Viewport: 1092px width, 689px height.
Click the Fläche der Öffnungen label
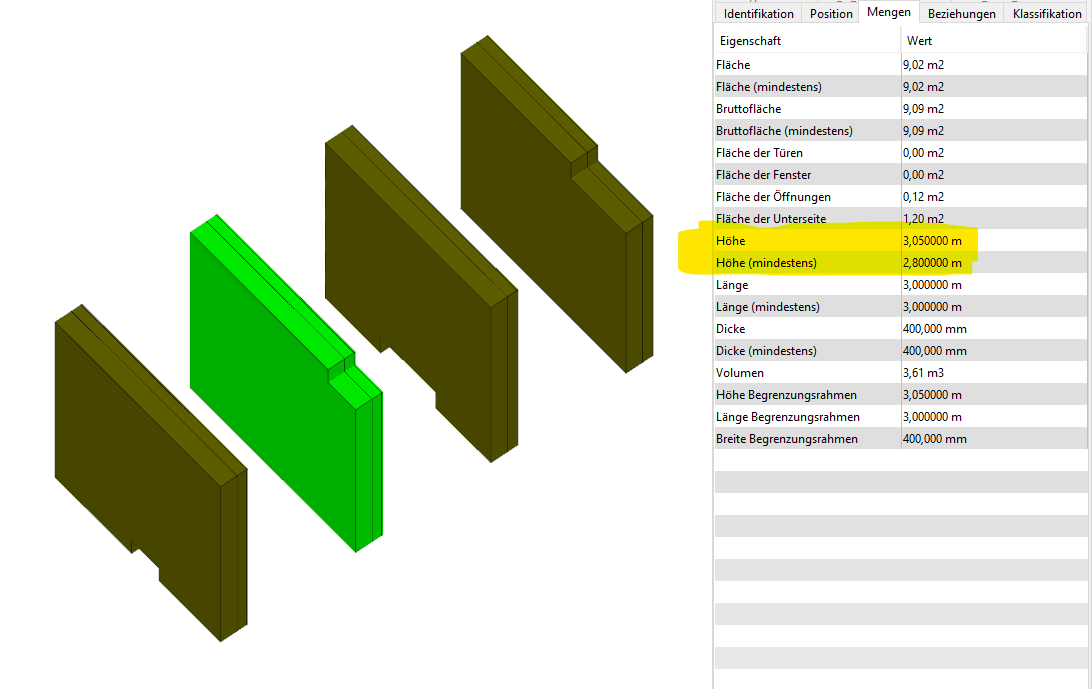click(773, 197)
